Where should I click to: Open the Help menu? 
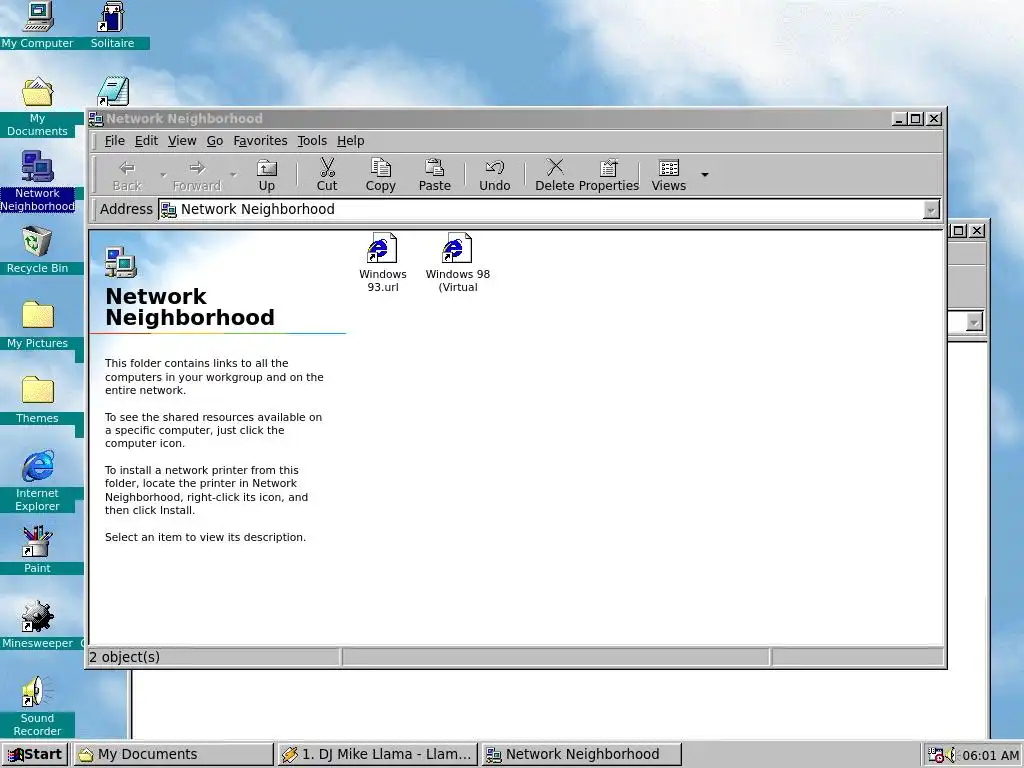coord(351,140)
